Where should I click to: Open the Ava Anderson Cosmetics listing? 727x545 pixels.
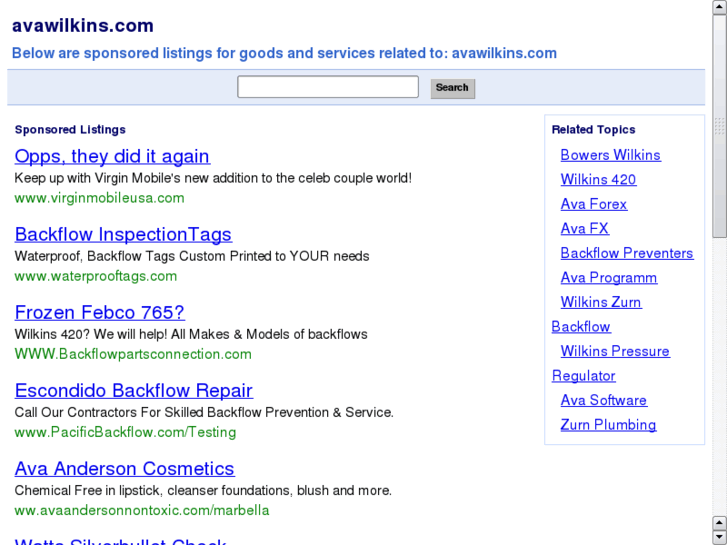[x=125, y=468]
